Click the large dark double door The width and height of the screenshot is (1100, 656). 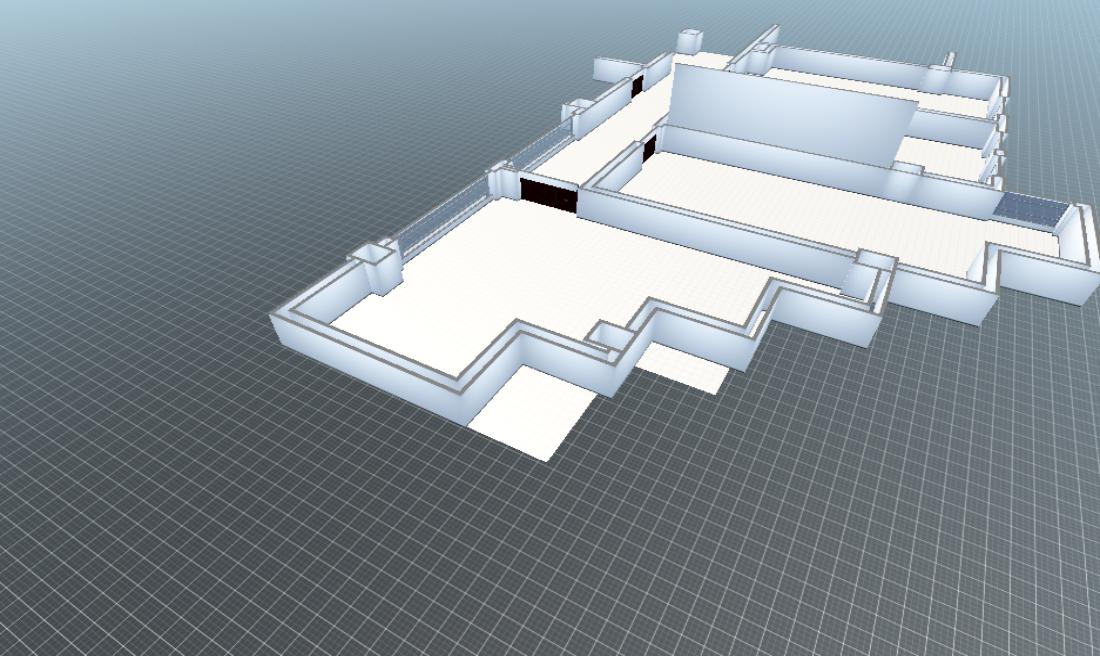click(x=548, y=193)
